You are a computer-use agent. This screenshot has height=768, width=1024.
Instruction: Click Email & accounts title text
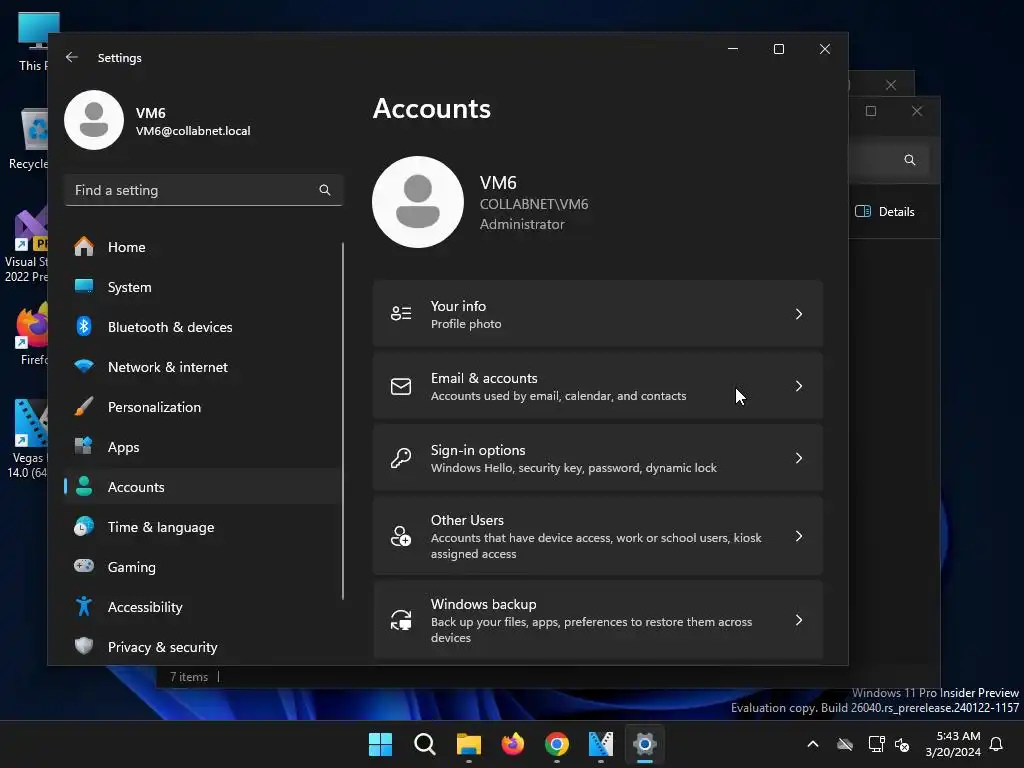click(484, 378)
